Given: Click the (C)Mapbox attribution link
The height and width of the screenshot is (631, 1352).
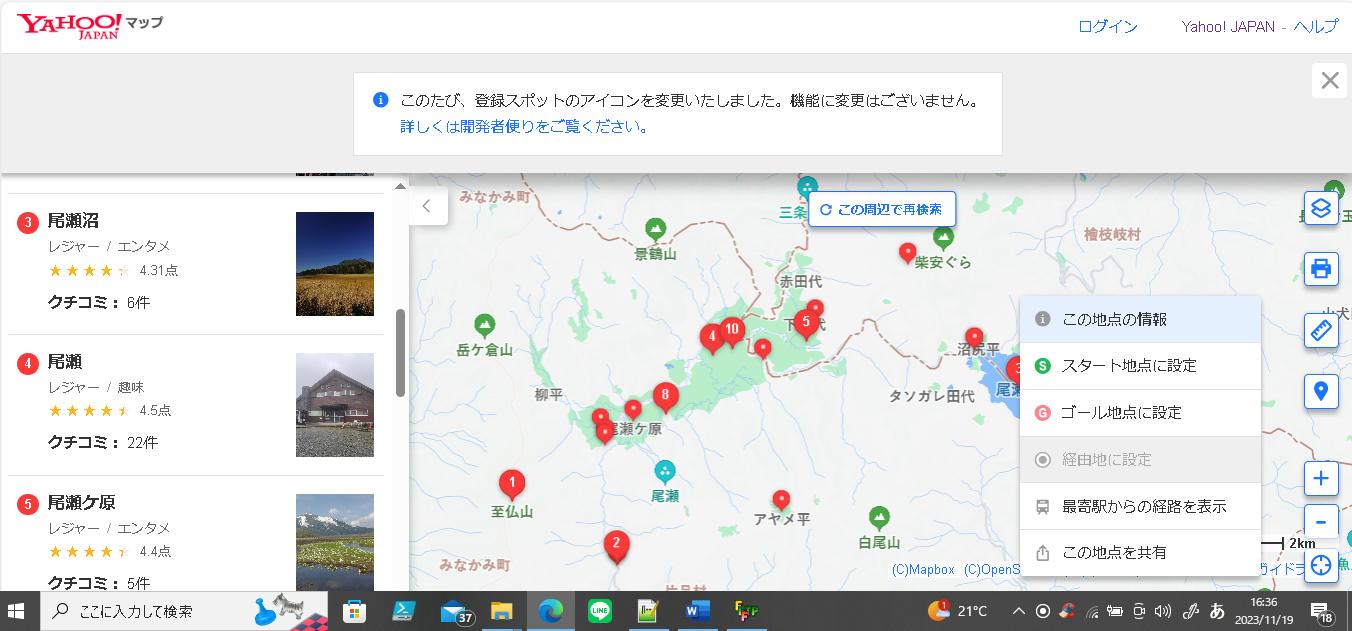Looking at the screenshot, I should click(923, 570).
